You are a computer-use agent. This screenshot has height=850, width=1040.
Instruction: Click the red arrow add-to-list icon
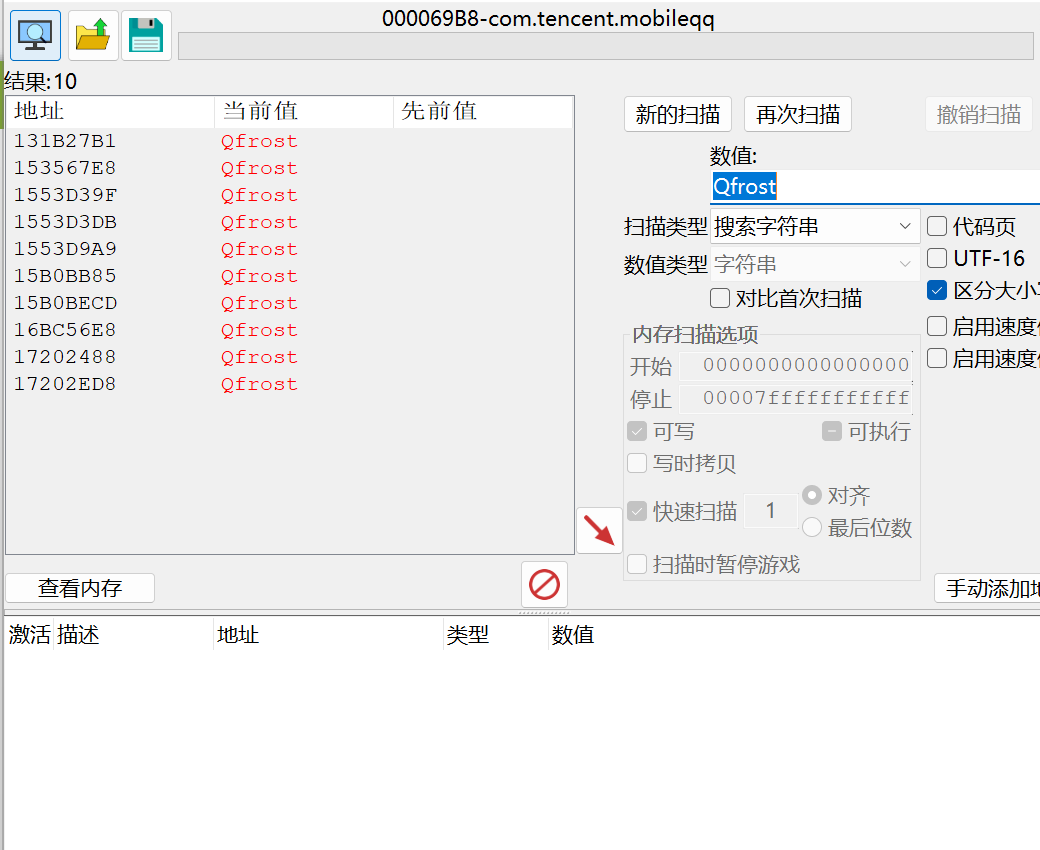(599, 530)
